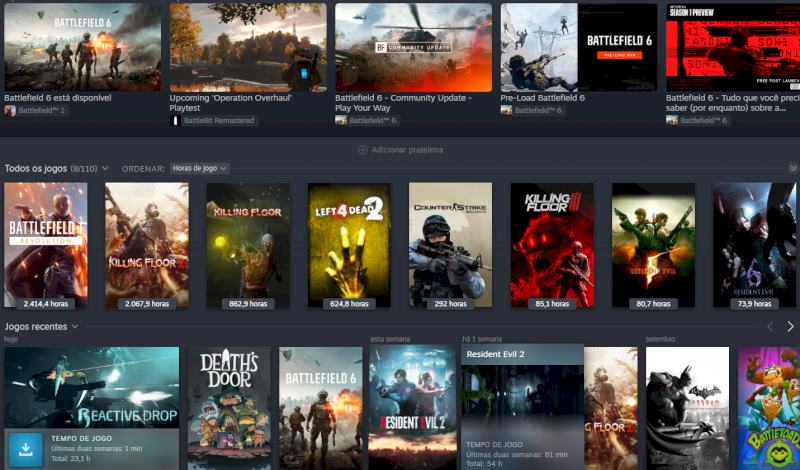Go to next page of recent games
Screen dimensions: 800x470
[790, 326]
